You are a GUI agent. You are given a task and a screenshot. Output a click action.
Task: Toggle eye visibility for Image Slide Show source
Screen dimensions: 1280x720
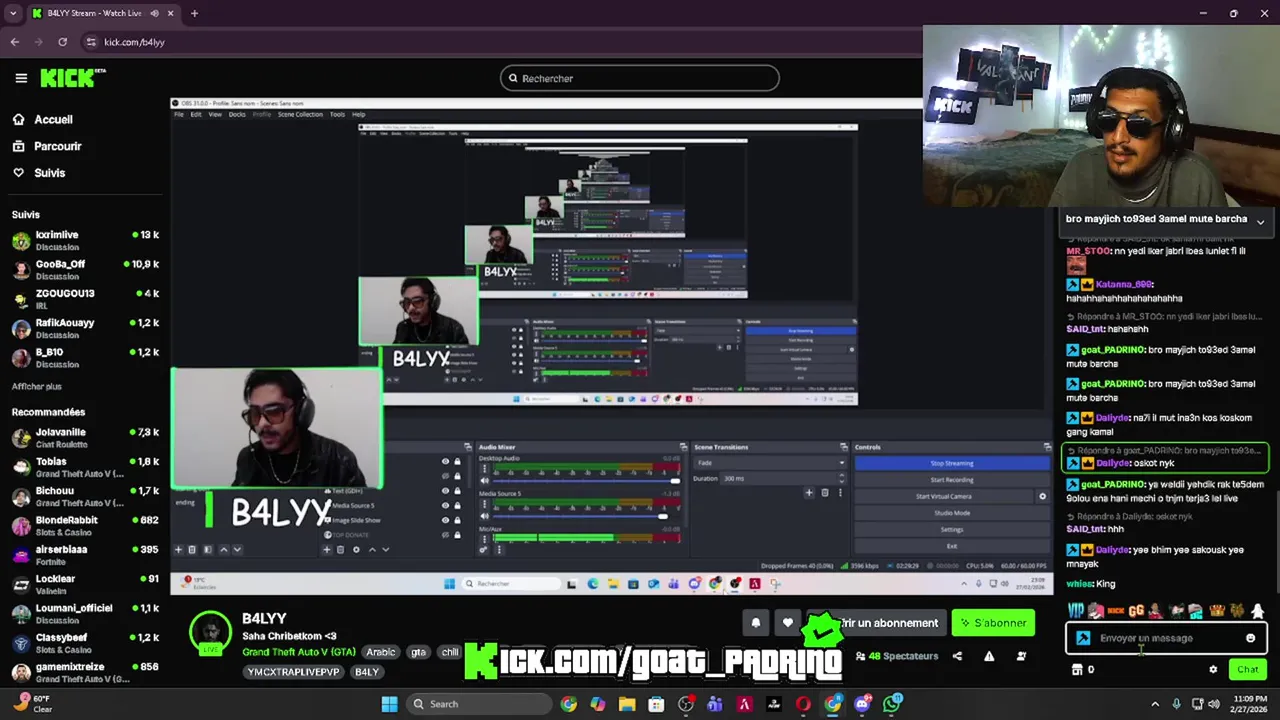(x=445, y=519)
